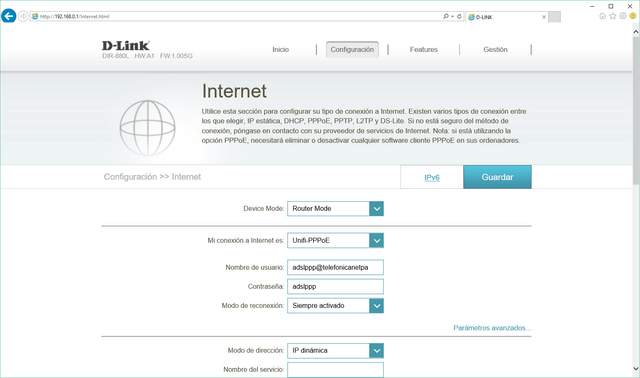Open the Inicio menu
The width and height of the screenshot is (640, 378).
click(x=280, y=49)
